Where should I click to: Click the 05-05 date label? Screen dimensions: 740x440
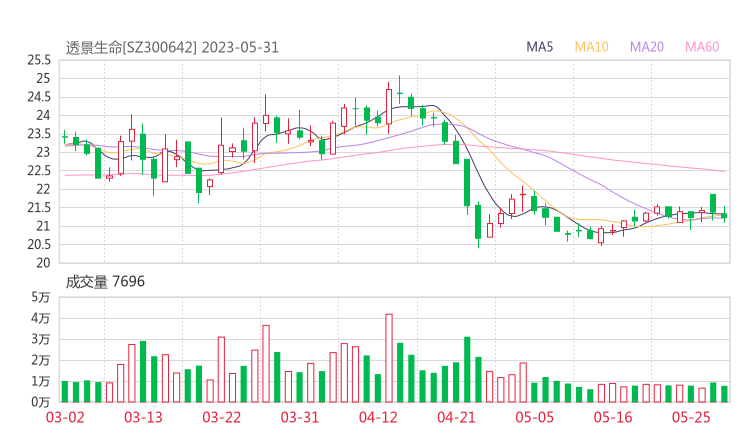pyautogui.click(x=534, y=417)
